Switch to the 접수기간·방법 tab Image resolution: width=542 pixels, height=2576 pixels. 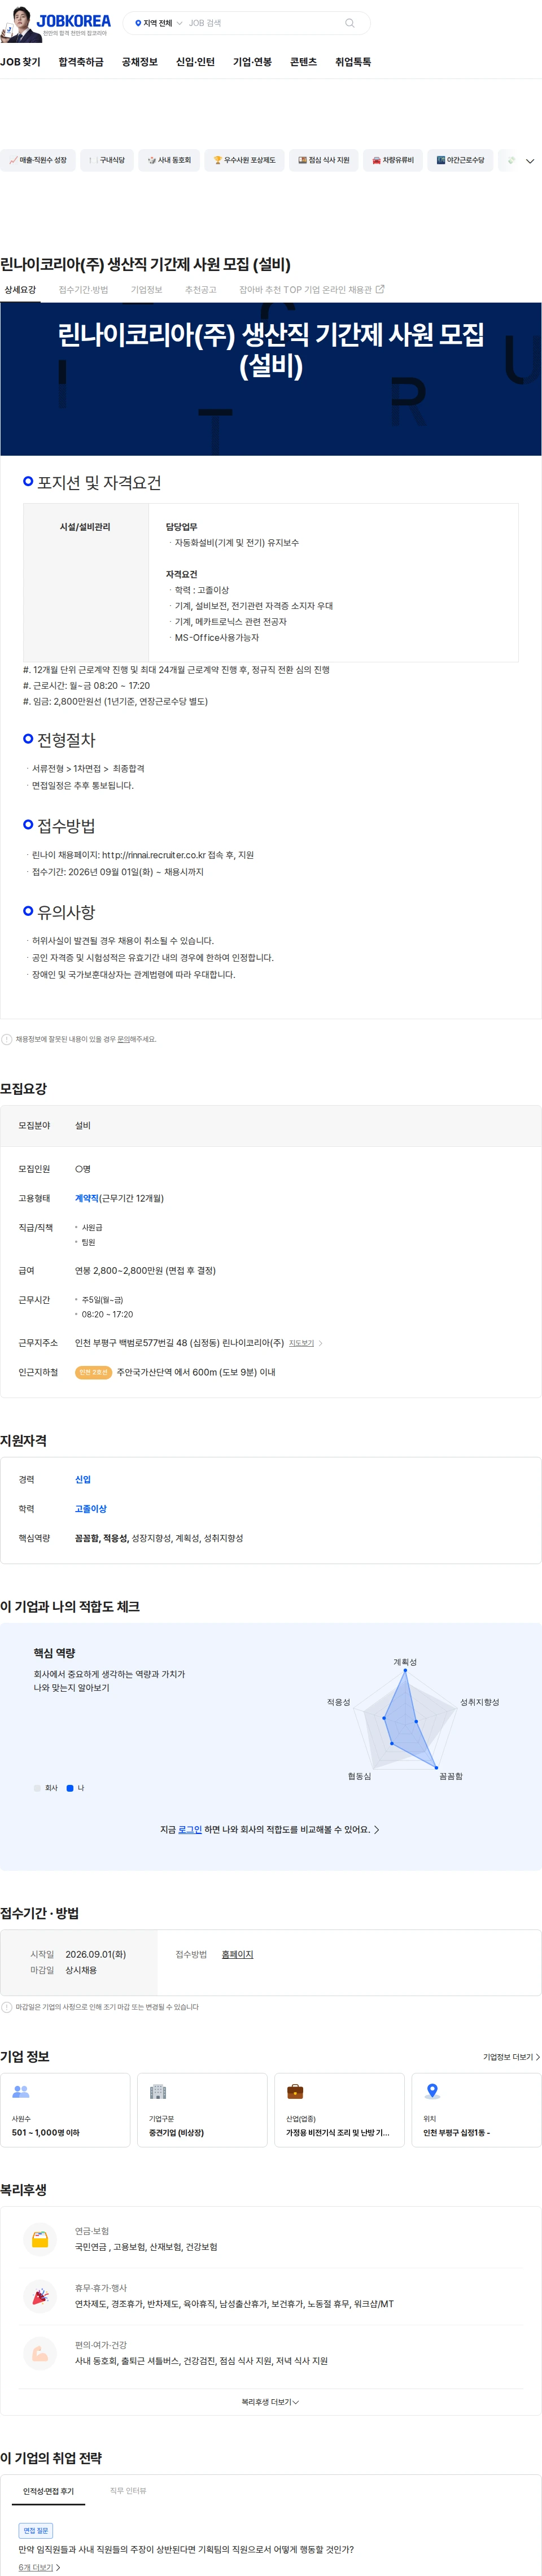pyautogui.click(x=83, y=290)
